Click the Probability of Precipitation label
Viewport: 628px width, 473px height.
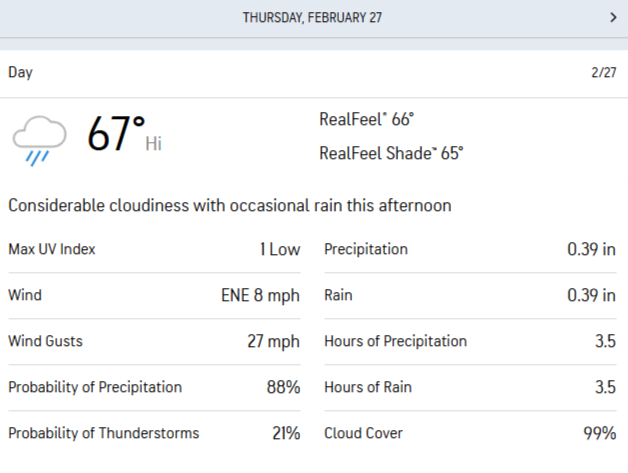[x=95, y=387]
